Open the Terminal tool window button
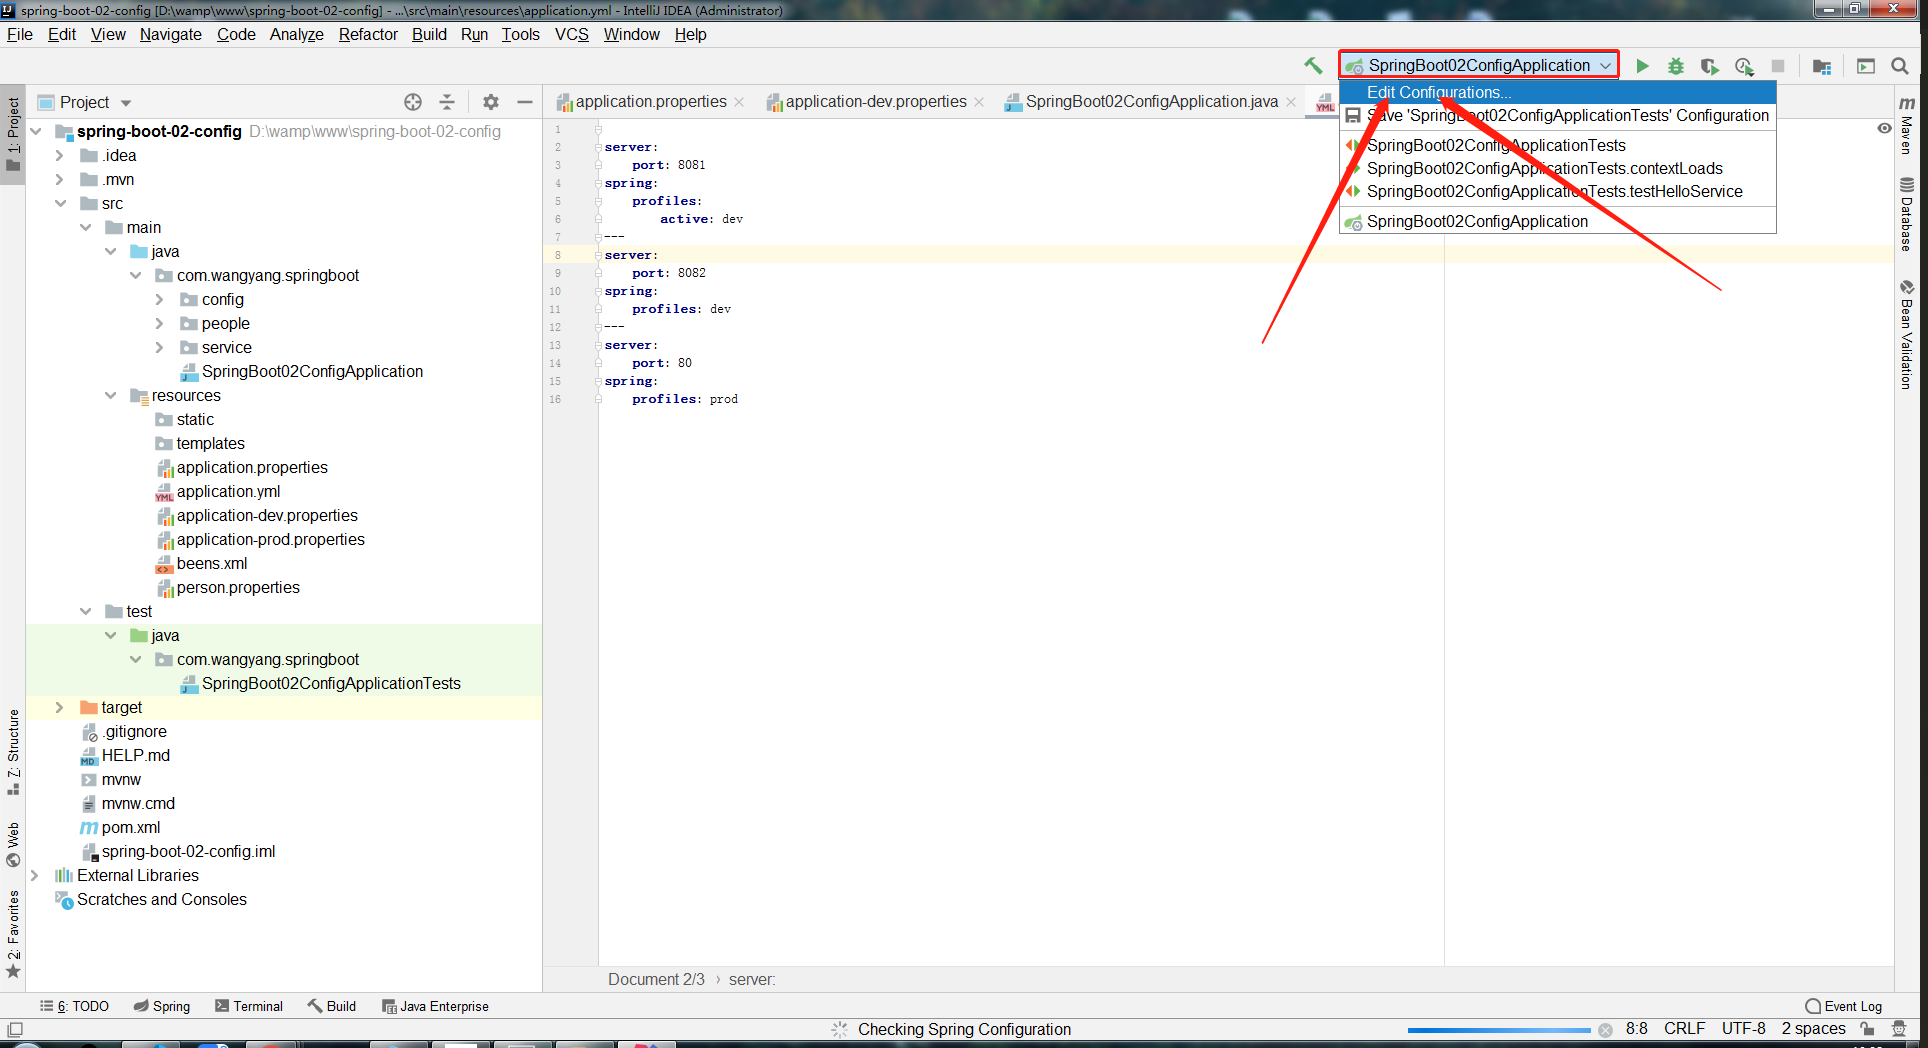The width and height of the screenshot is (1928, 1048). (249, 1007)
